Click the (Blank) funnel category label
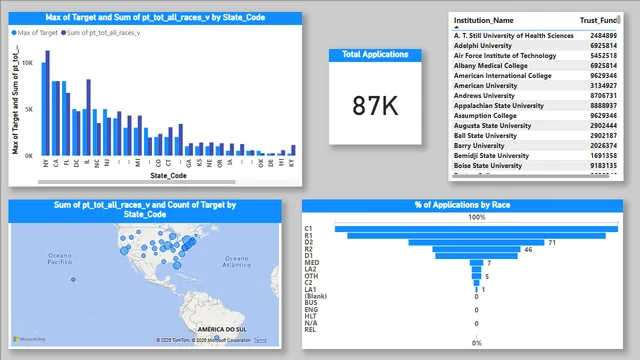The height and width of the screenshot is (360, 640). pyautogui.click(x=316, y=296)
